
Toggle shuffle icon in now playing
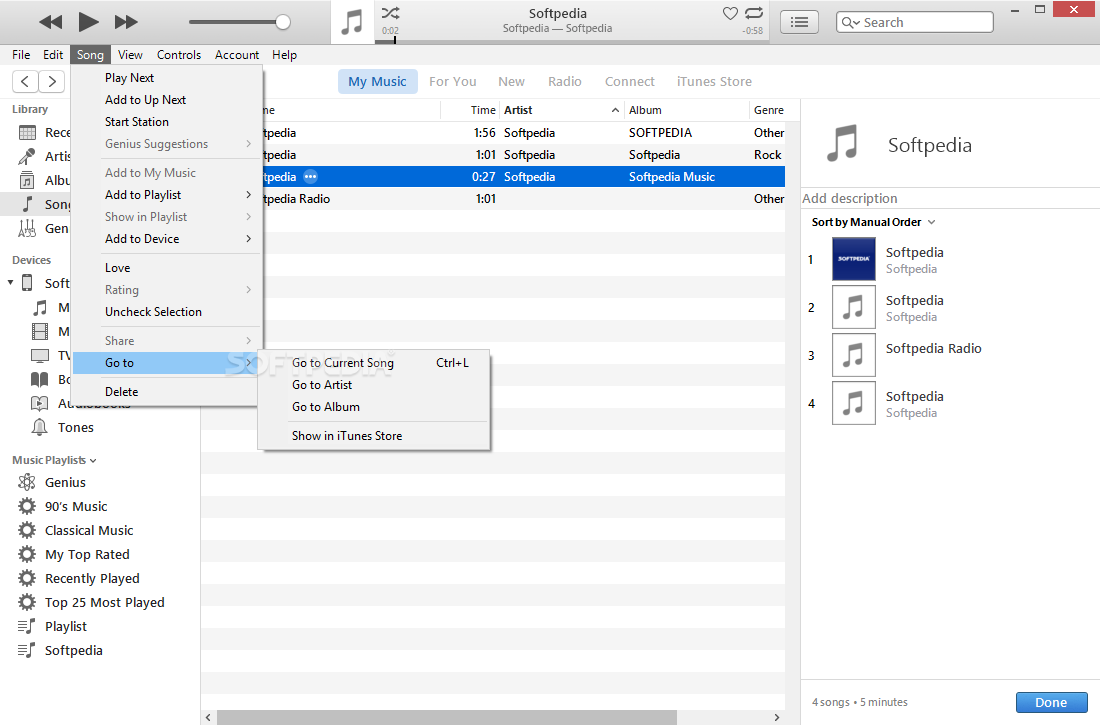click(x=390, y=13)
